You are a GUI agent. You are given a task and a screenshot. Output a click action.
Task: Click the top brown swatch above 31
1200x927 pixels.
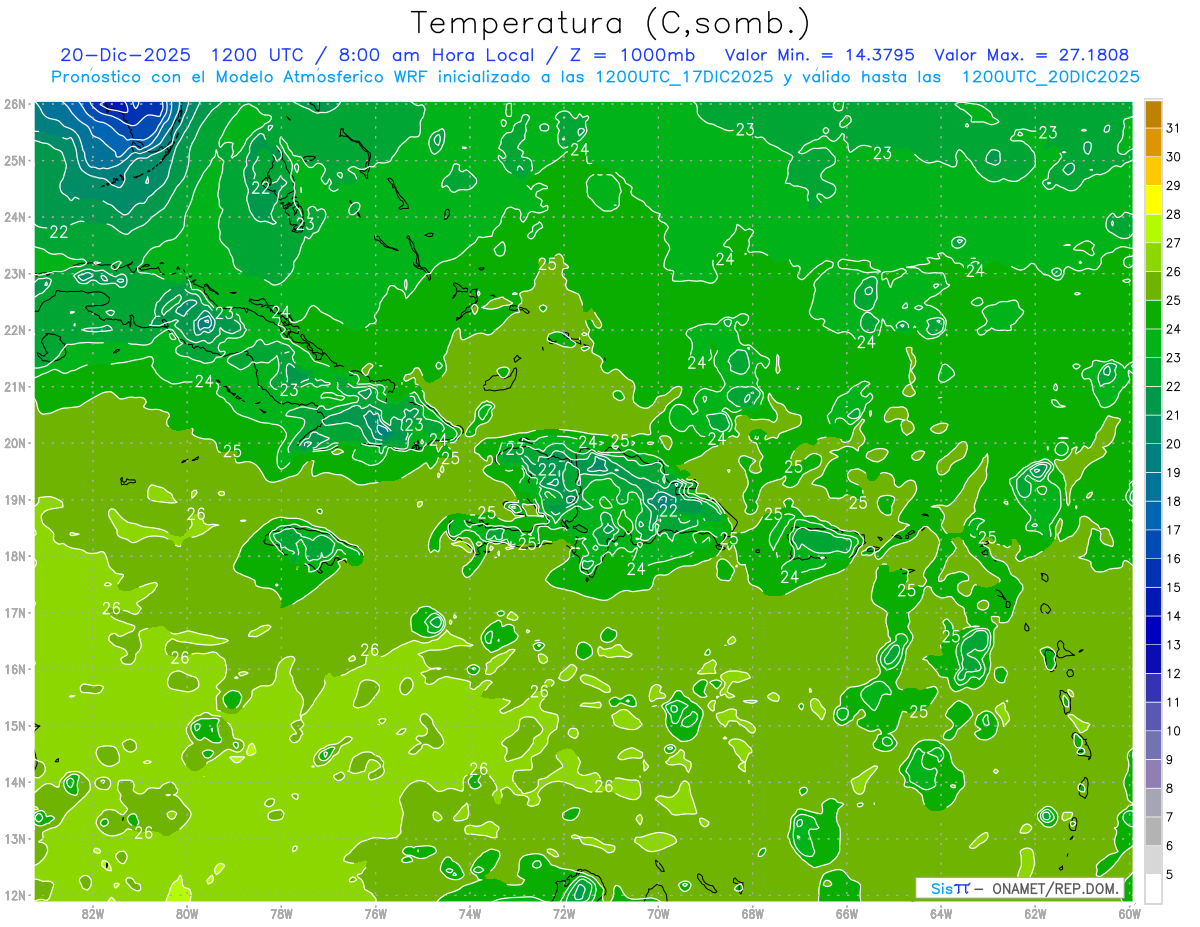[1153, 114]
